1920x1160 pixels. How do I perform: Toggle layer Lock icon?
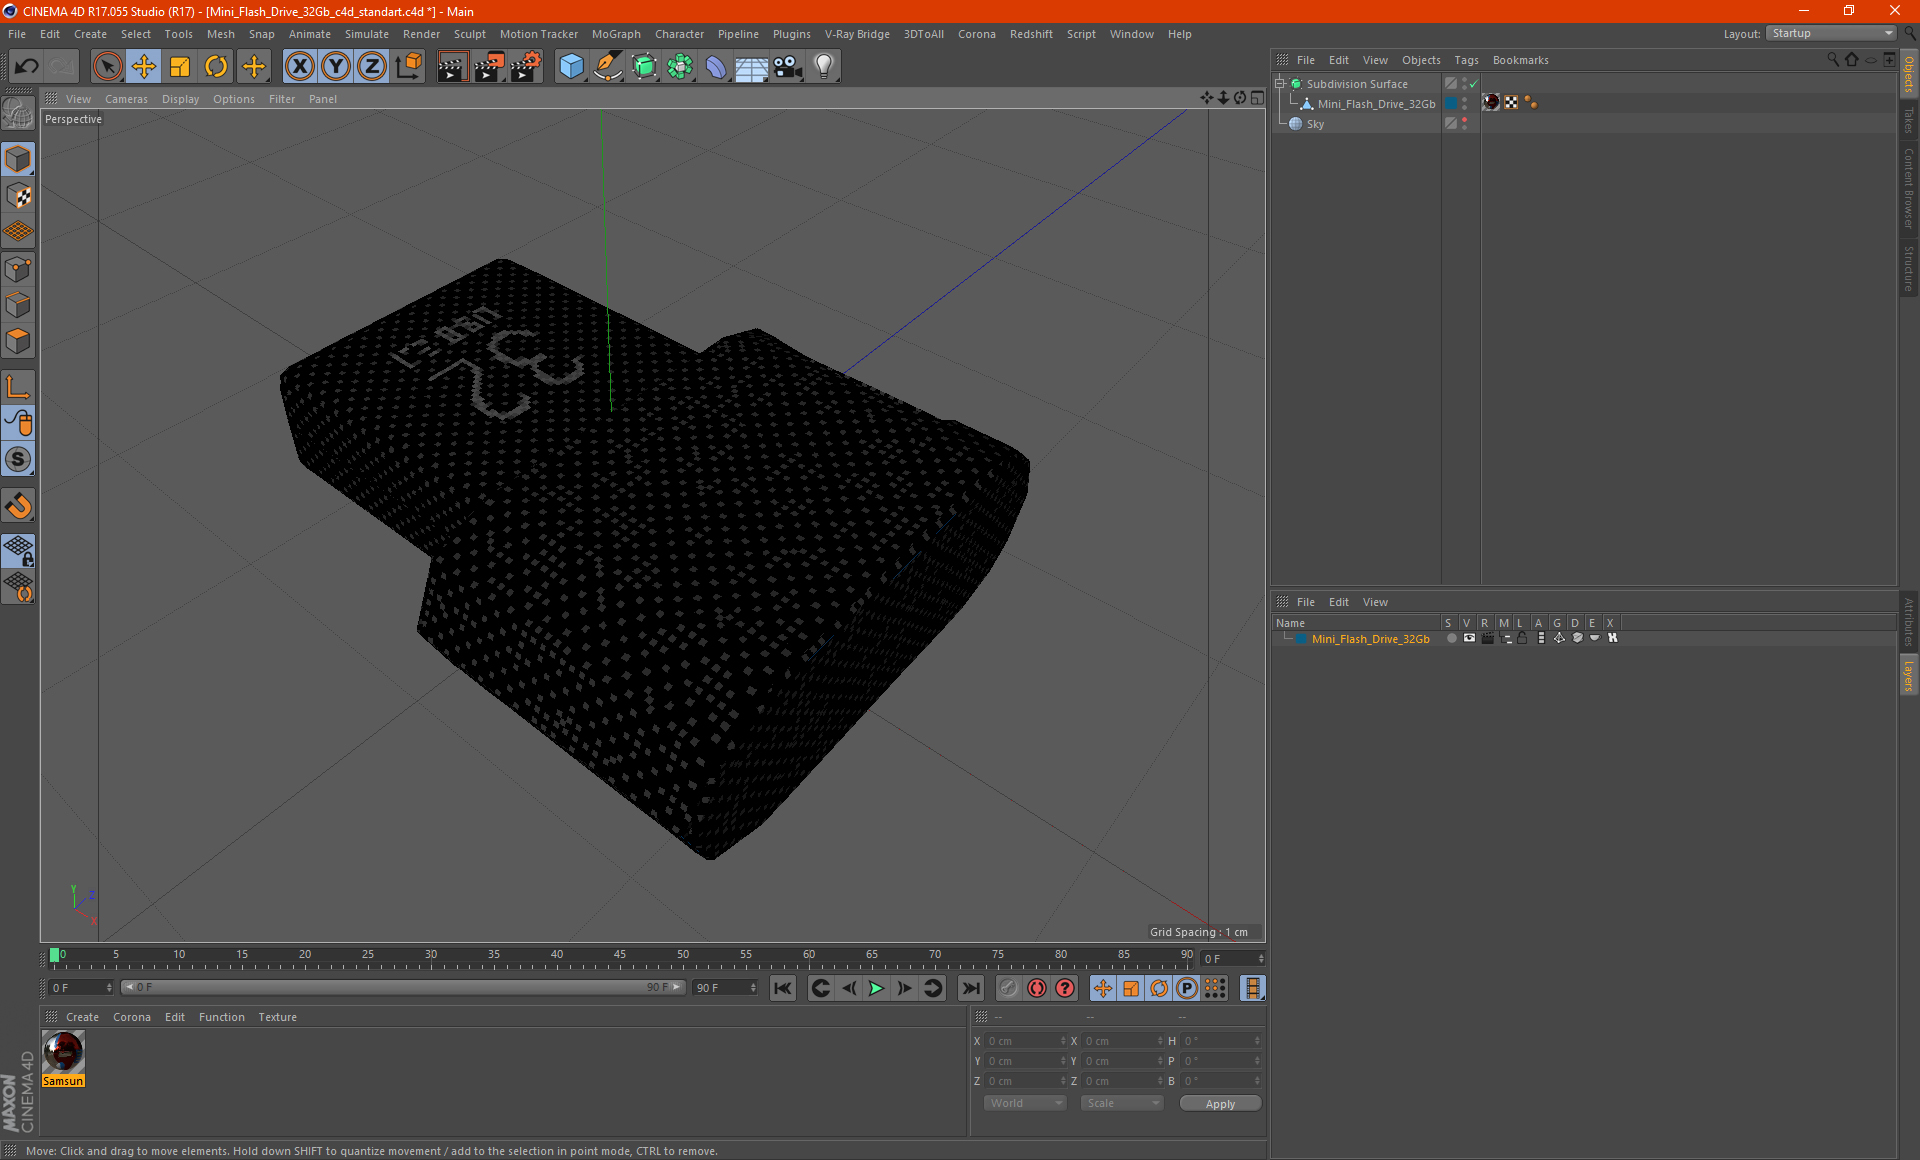[x=1522, y=638]
